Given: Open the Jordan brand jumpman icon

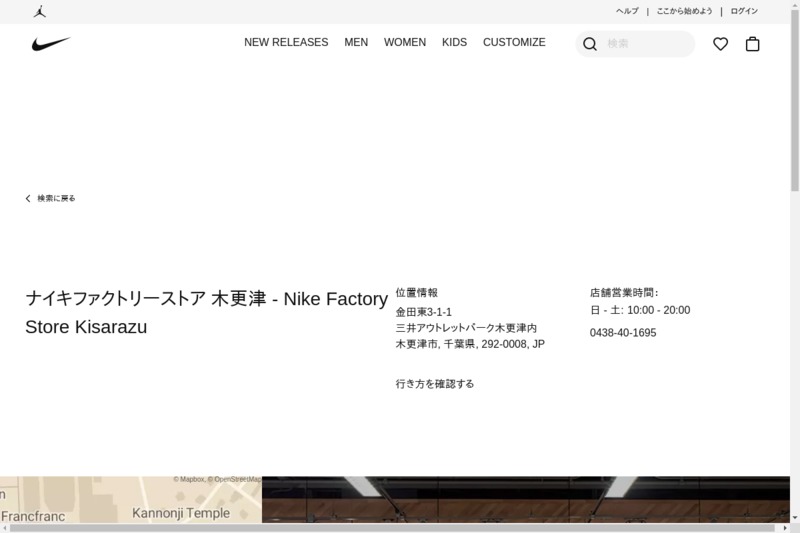Looking at the screenshot, I should tap(40, 11).
